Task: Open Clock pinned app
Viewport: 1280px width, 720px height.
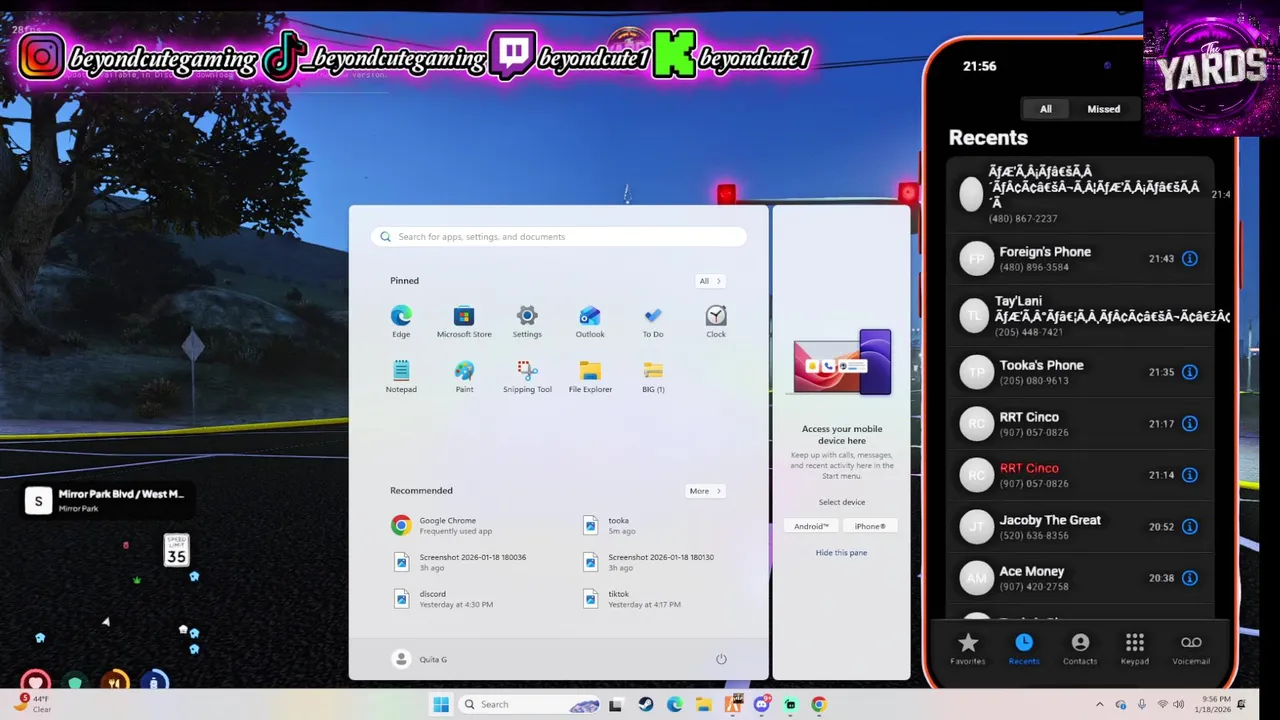Action: tap(716, 322)
